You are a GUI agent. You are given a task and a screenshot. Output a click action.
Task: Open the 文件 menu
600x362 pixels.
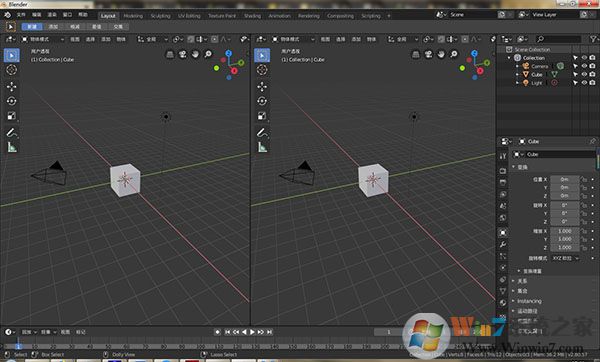21,15
